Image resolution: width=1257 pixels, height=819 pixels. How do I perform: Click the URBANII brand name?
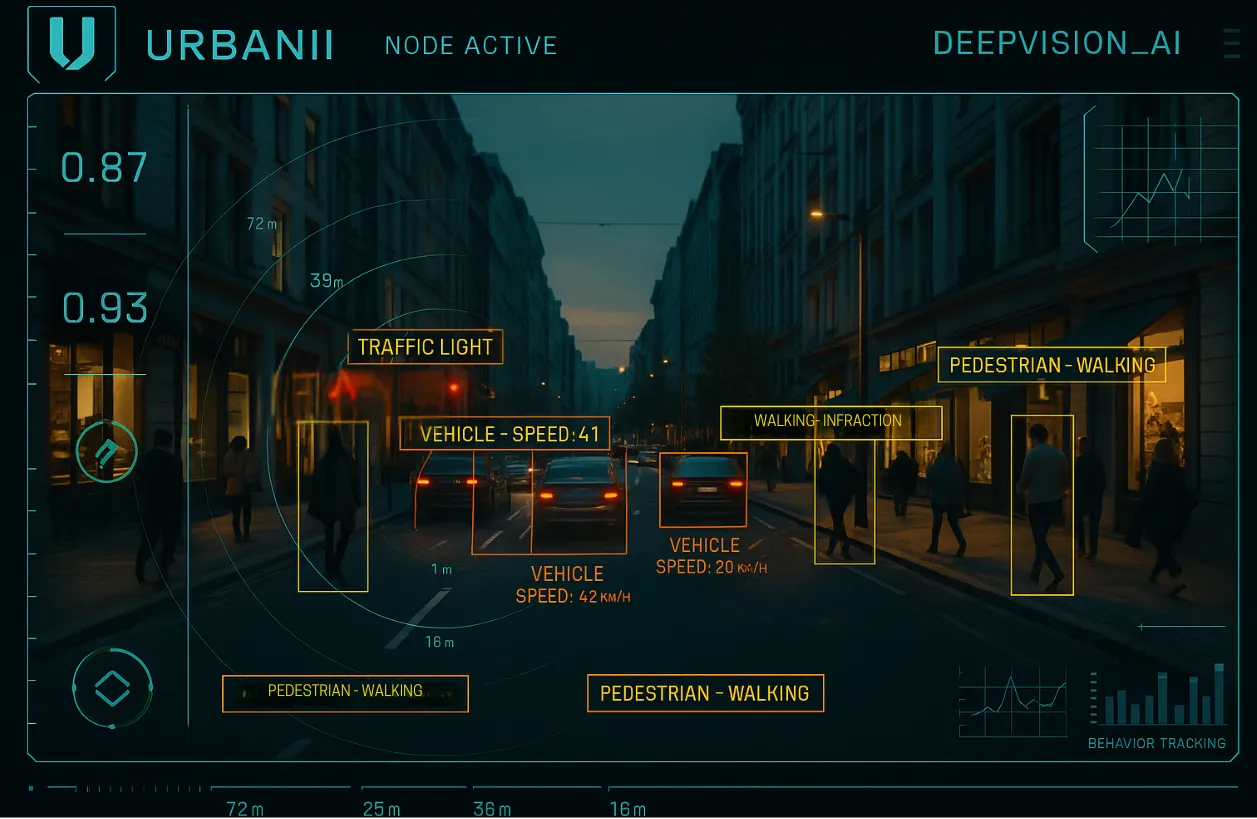pos(240,46)
